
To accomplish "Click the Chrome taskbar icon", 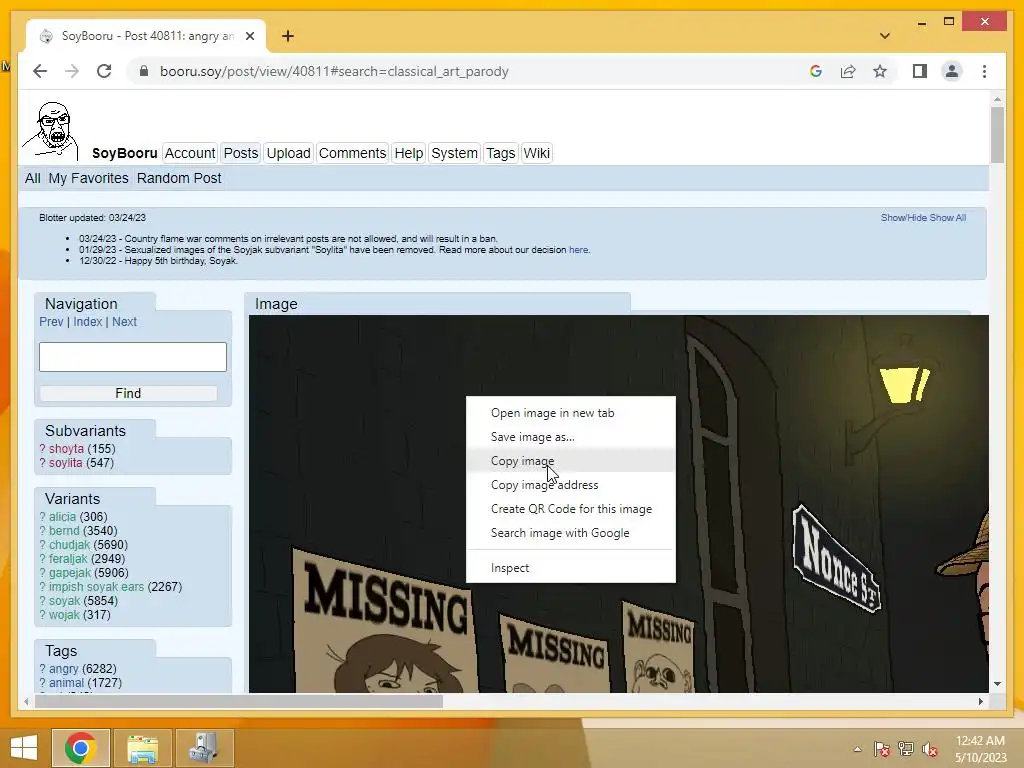I will [x=80, y=747].
